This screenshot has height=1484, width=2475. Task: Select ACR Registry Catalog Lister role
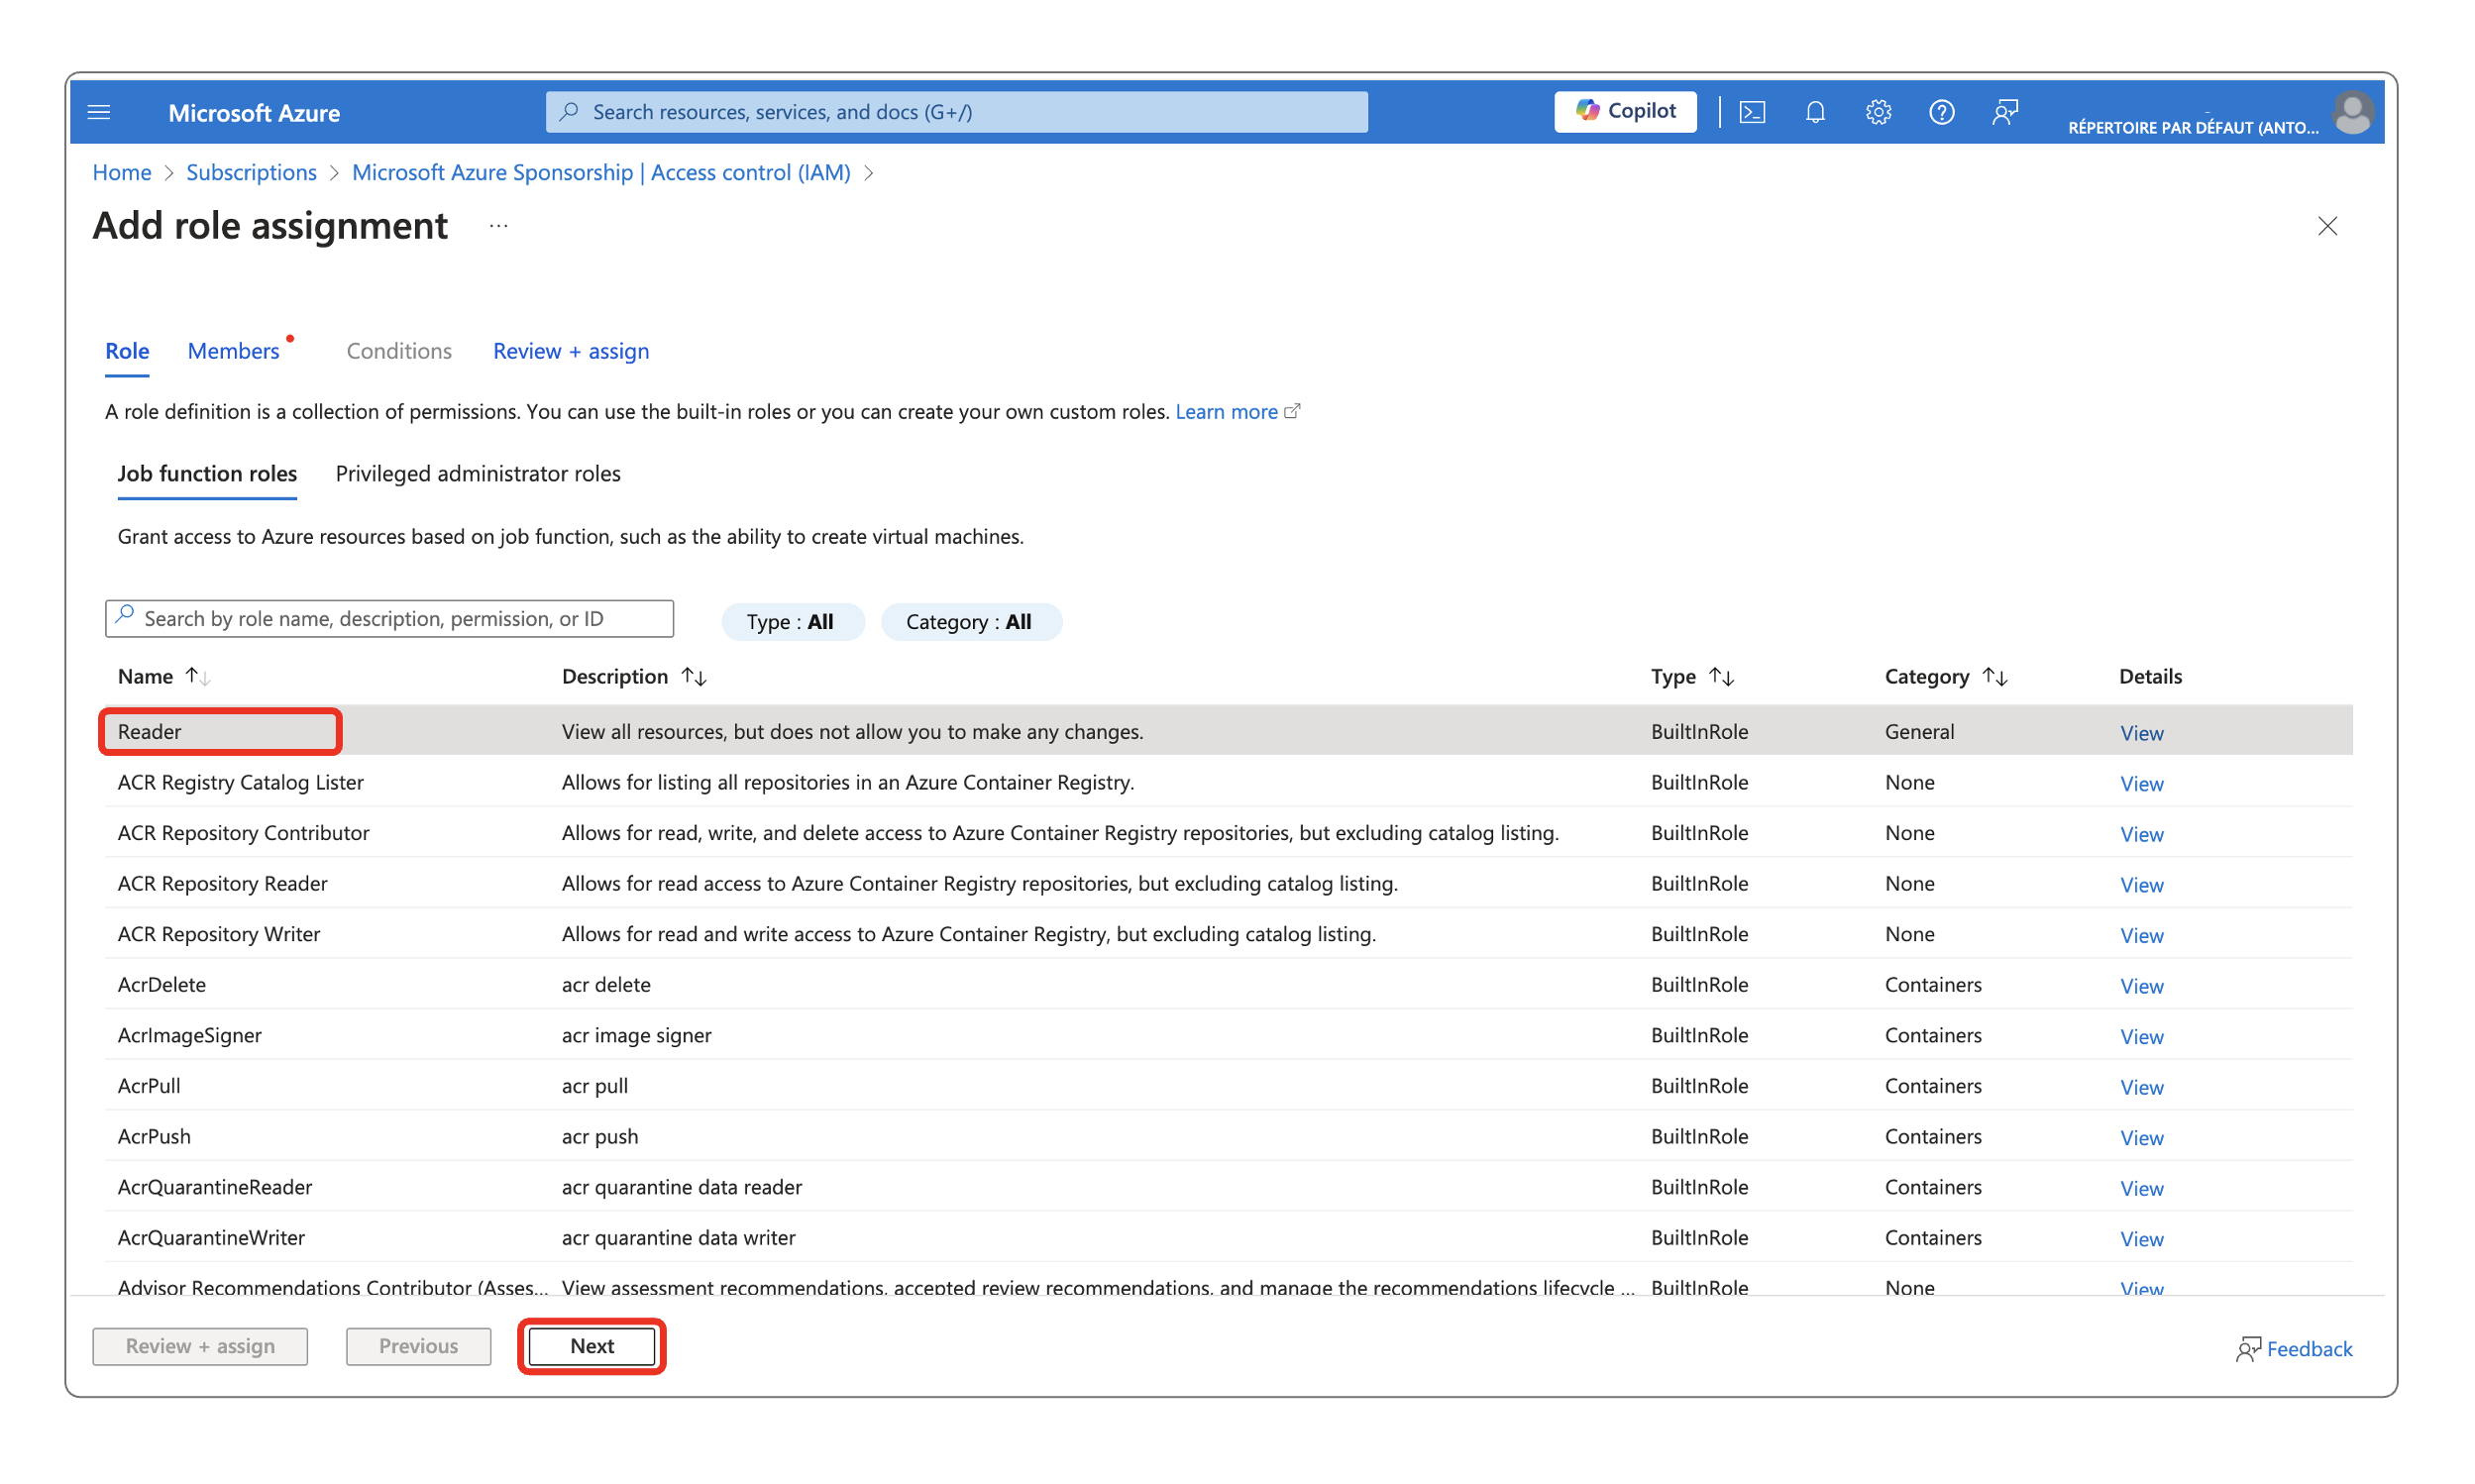pos(1228,781)
